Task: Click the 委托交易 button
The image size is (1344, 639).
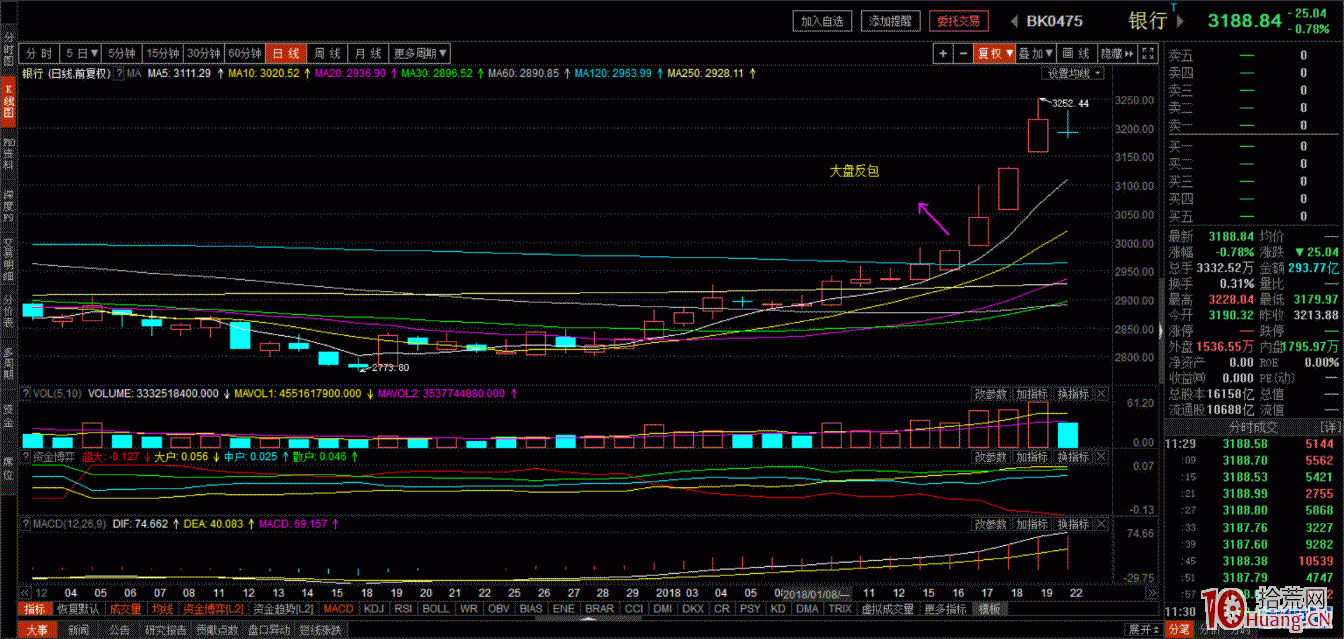Action: [957, 21]
